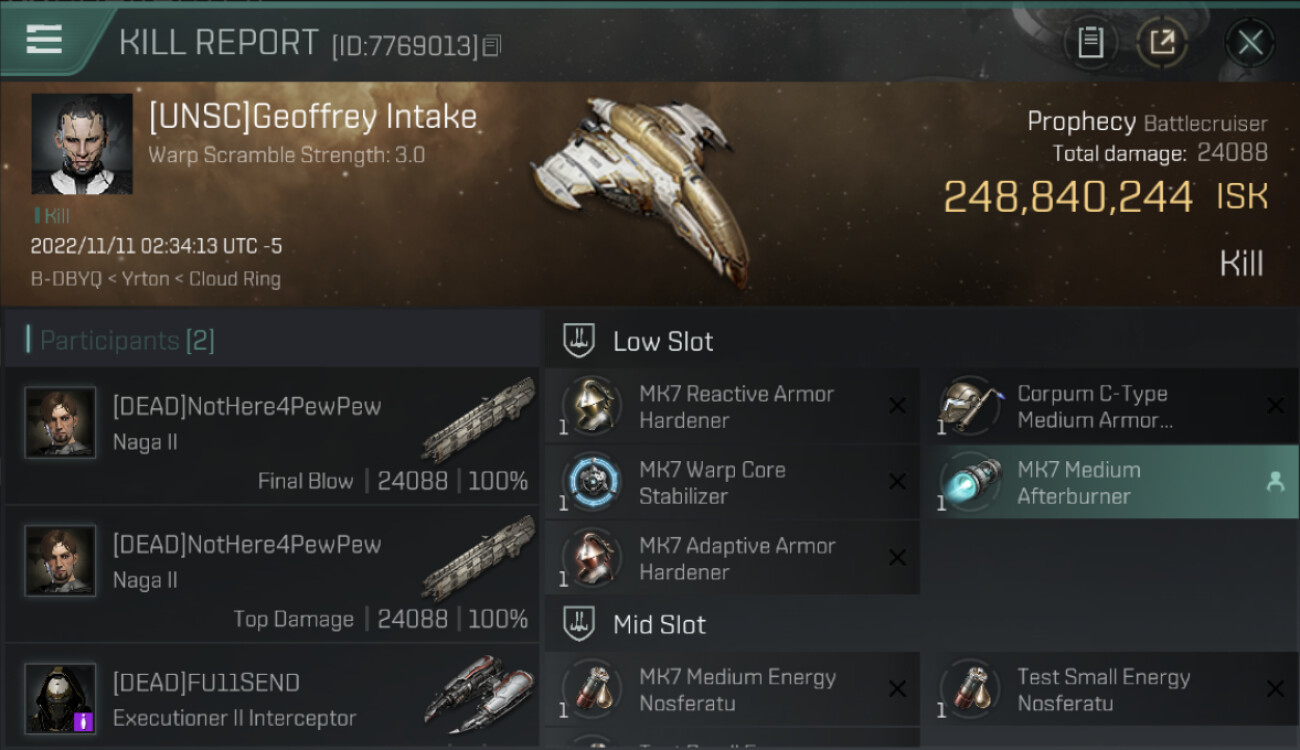Image resolution: width=1300 pixels, height=750 pixels.
Task: Open MK7 Reactive Armor Hardener icon
Action: click(591, 406)
